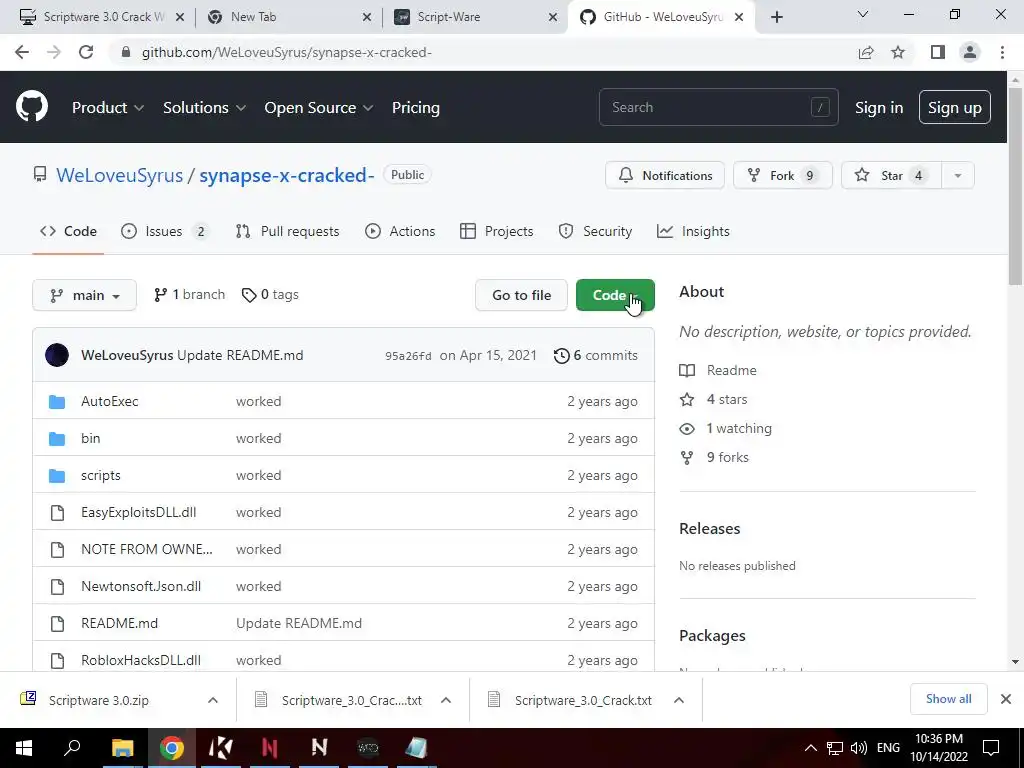Switch to the Pull requests tab
The image size is (1024, 768).
coord(287,231)
